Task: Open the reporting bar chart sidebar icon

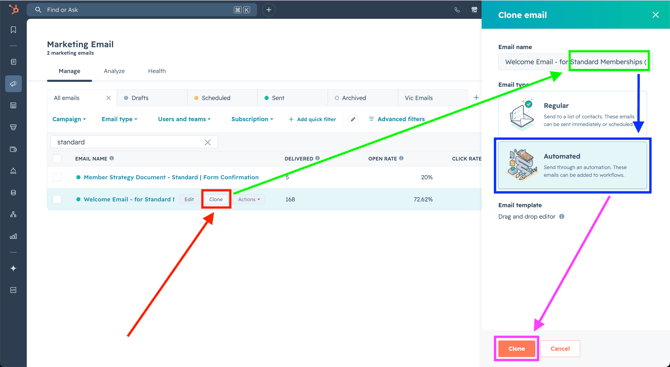Action: (13, 236)
